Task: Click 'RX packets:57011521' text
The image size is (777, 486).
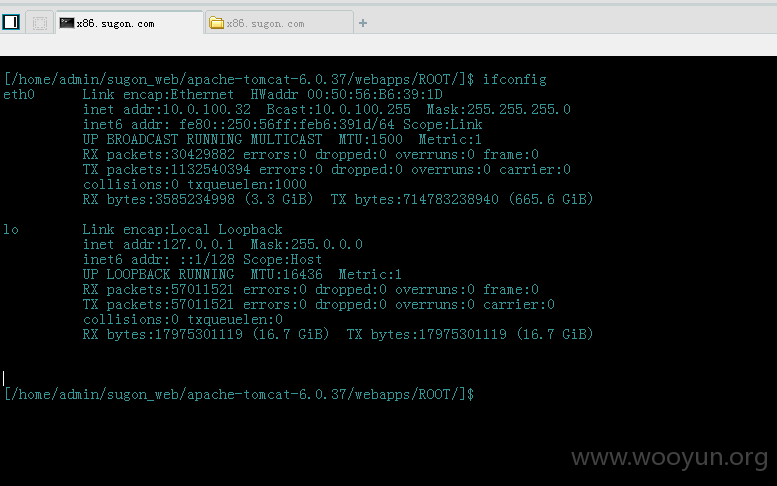Action: pyautogui.click(x=158, y=289)
